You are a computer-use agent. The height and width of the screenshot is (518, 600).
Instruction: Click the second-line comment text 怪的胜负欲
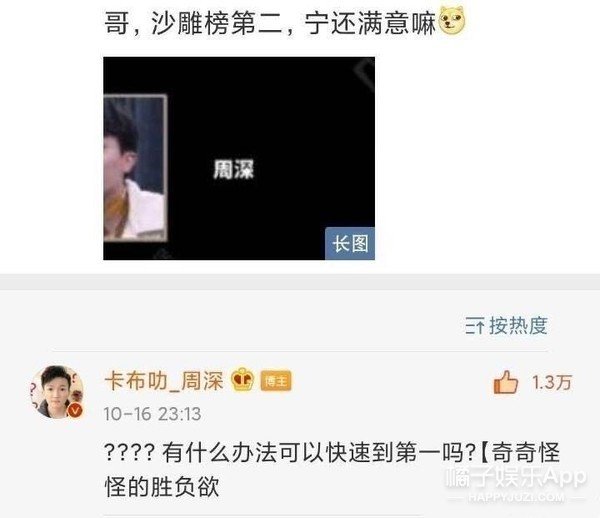pos(162,487)
